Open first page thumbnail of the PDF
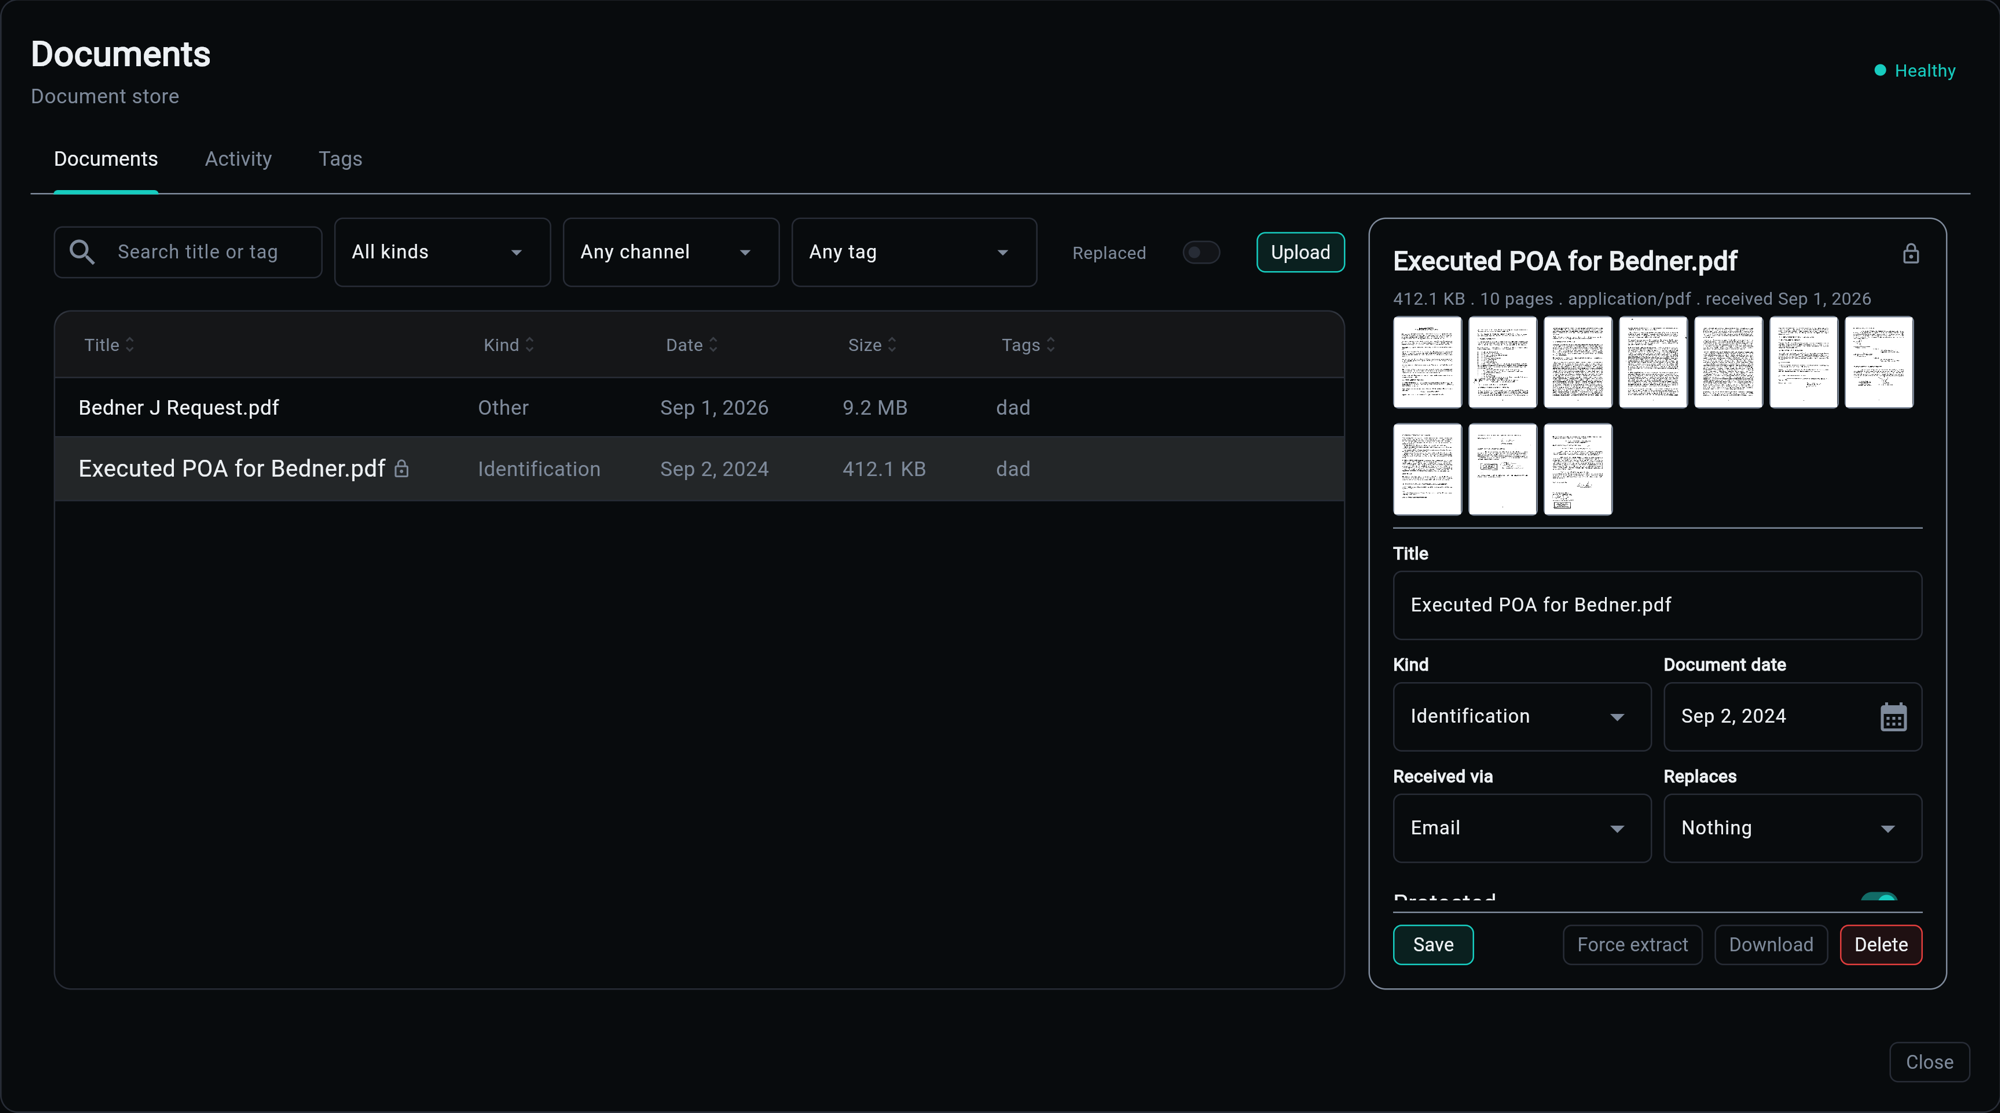2000x1113 pixels. coord(1427,362)
